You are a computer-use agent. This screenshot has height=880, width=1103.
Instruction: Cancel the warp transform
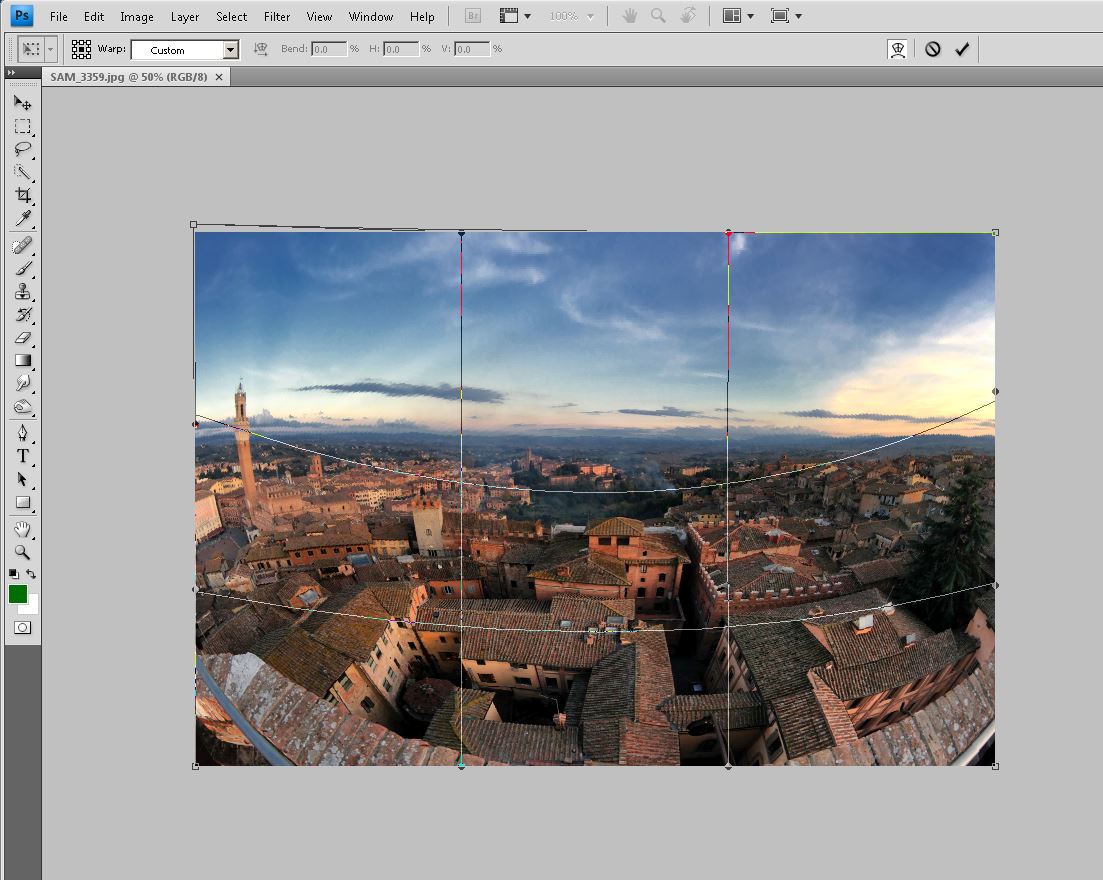tap(933, 49)
